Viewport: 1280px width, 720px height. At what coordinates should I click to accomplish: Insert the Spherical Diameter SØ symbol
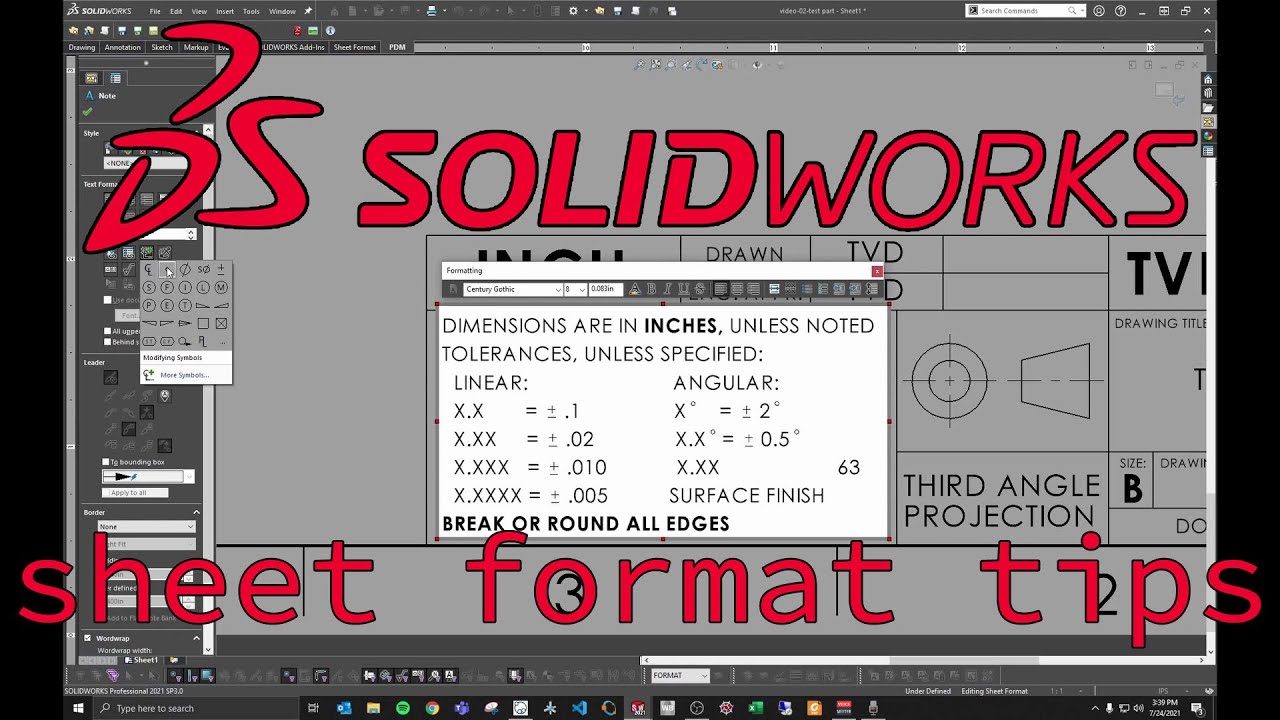[203, 269]
